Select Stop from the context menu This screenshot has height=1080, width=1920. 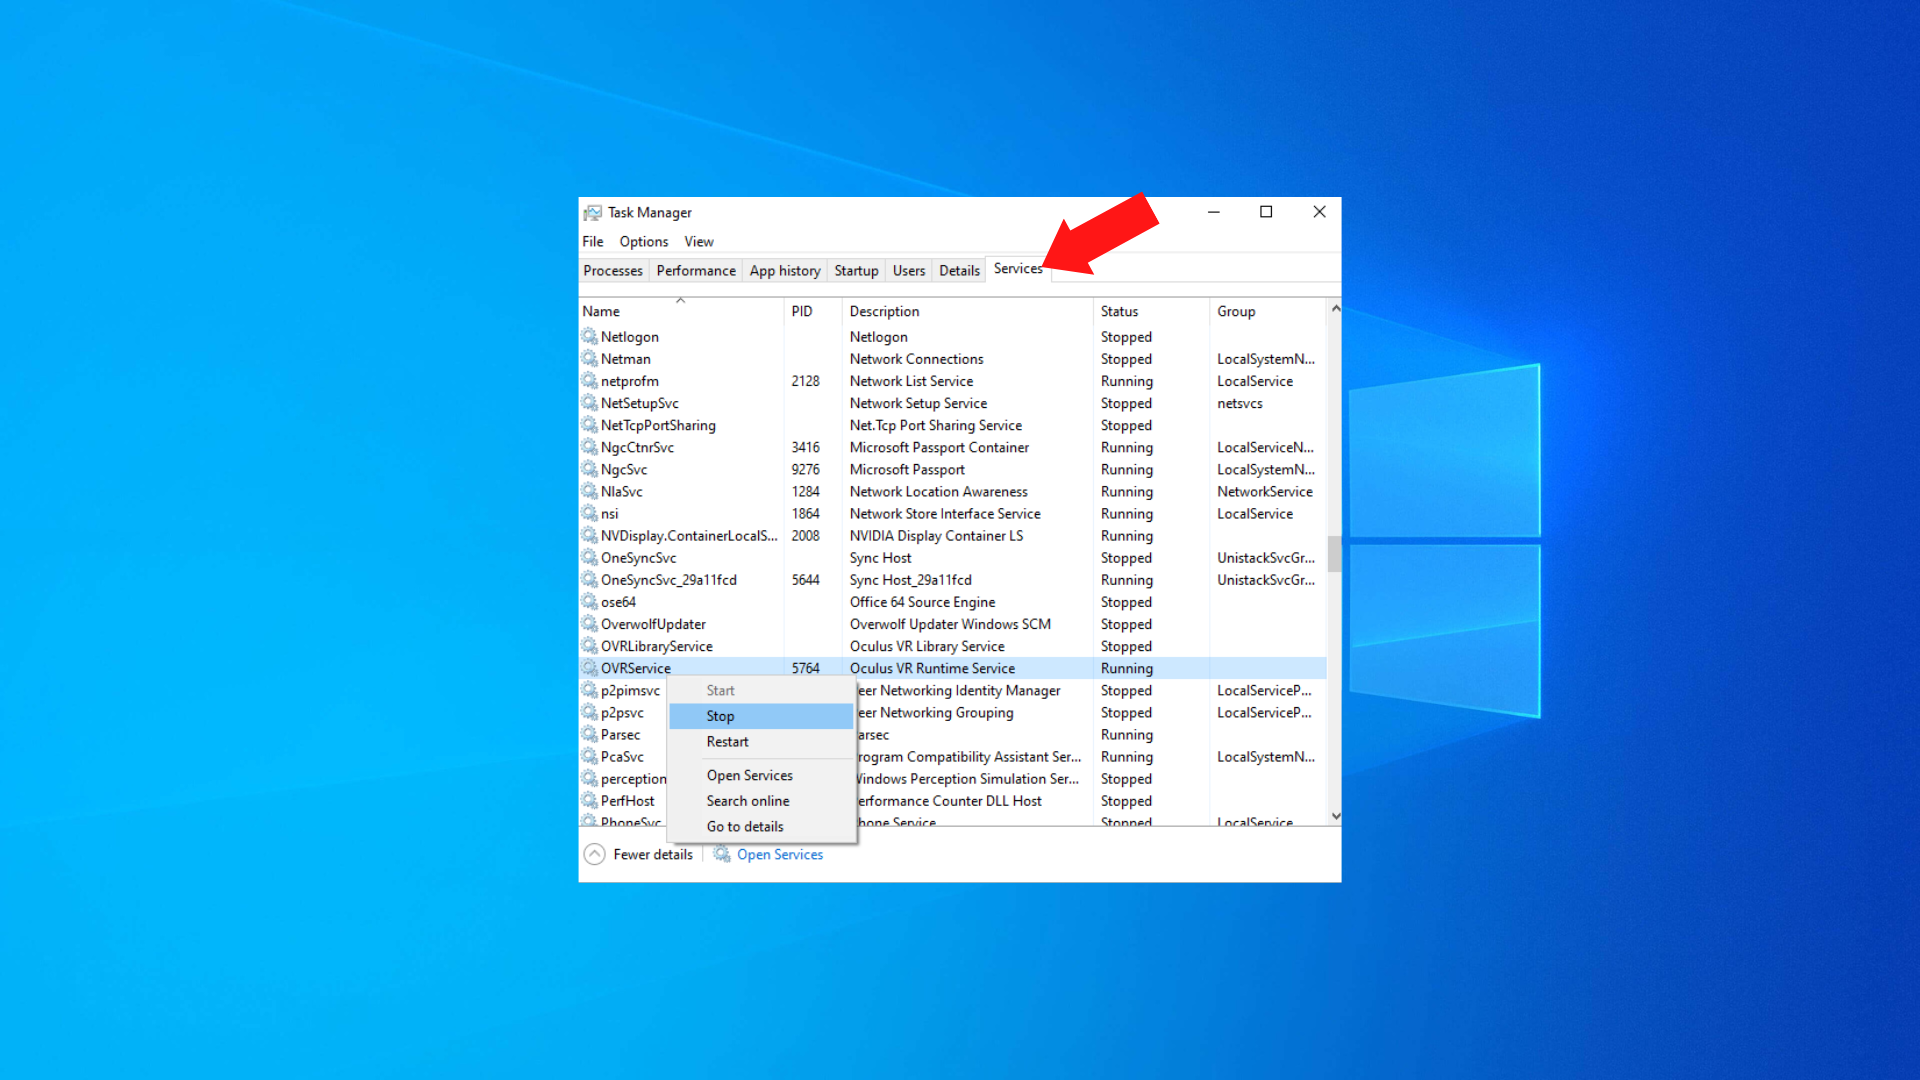coord(720,715)
